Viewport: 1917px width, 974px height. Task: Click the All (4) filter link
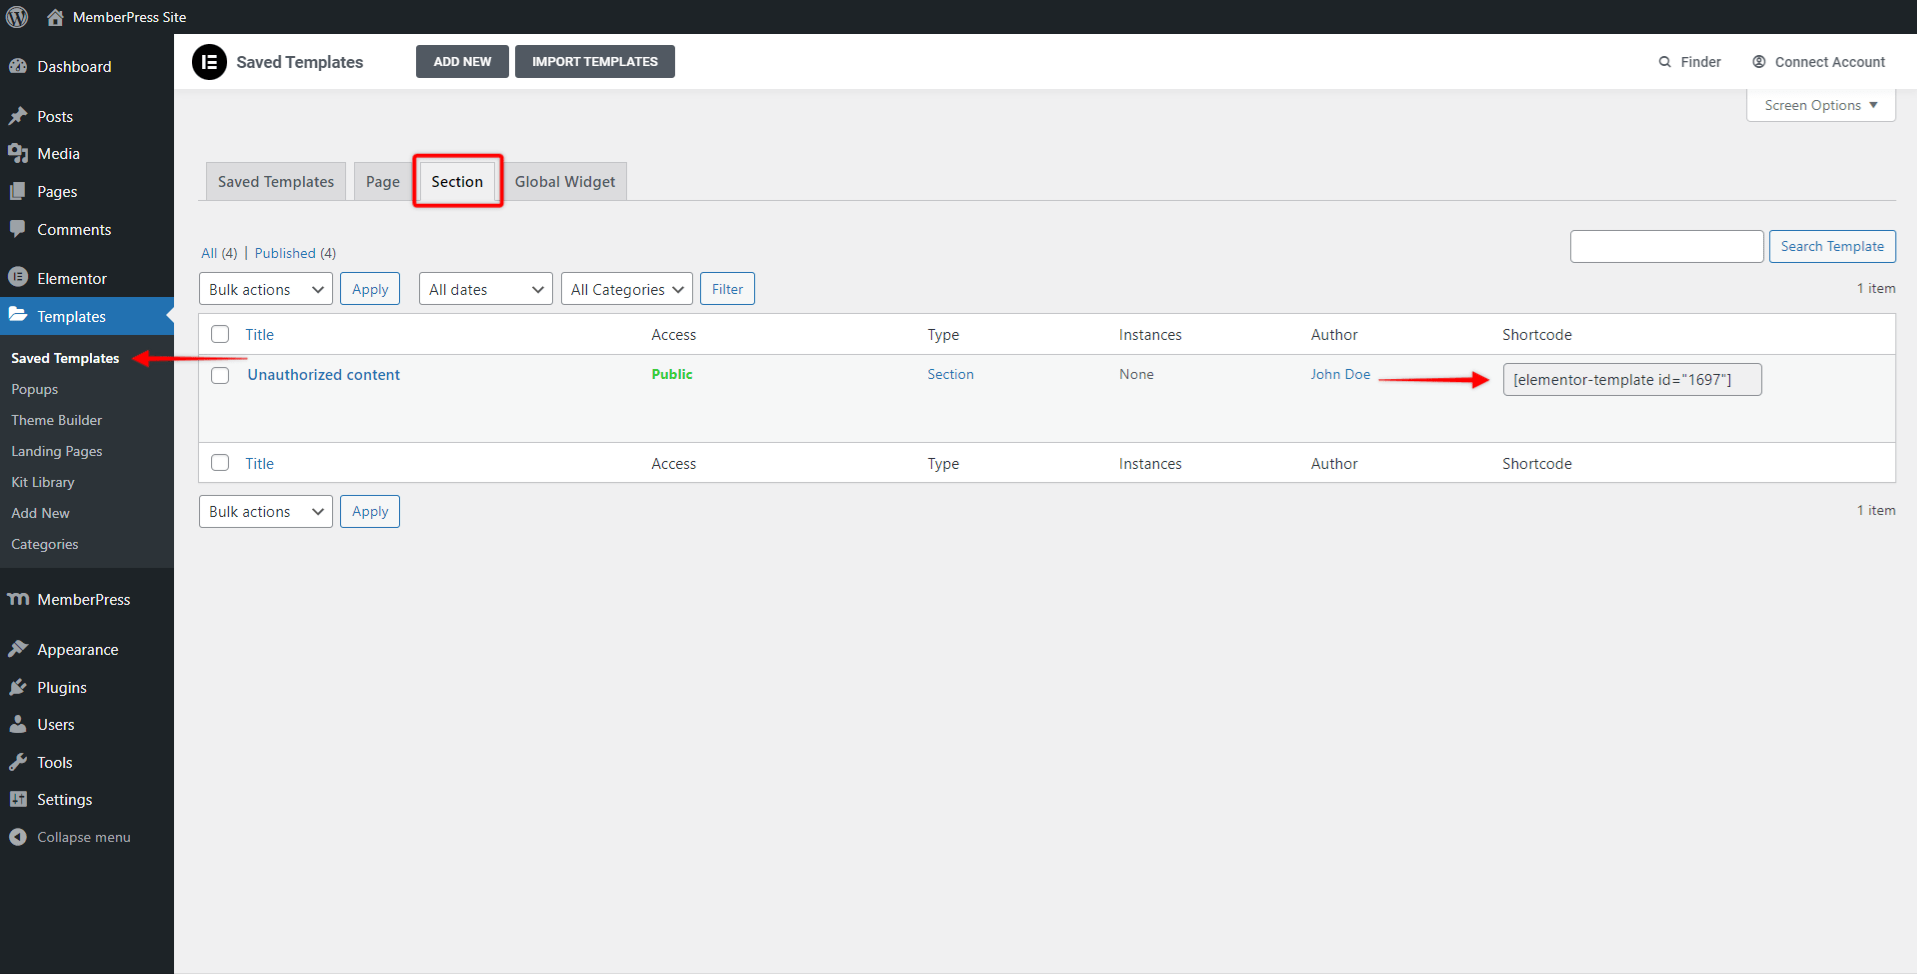[x=219, y=253]
